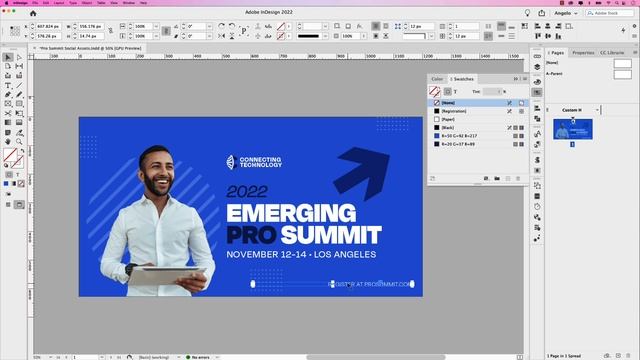Screen dimensions: 640x360
Task: Open the scale X percentage dropdown
Action: tap(156, 26)
